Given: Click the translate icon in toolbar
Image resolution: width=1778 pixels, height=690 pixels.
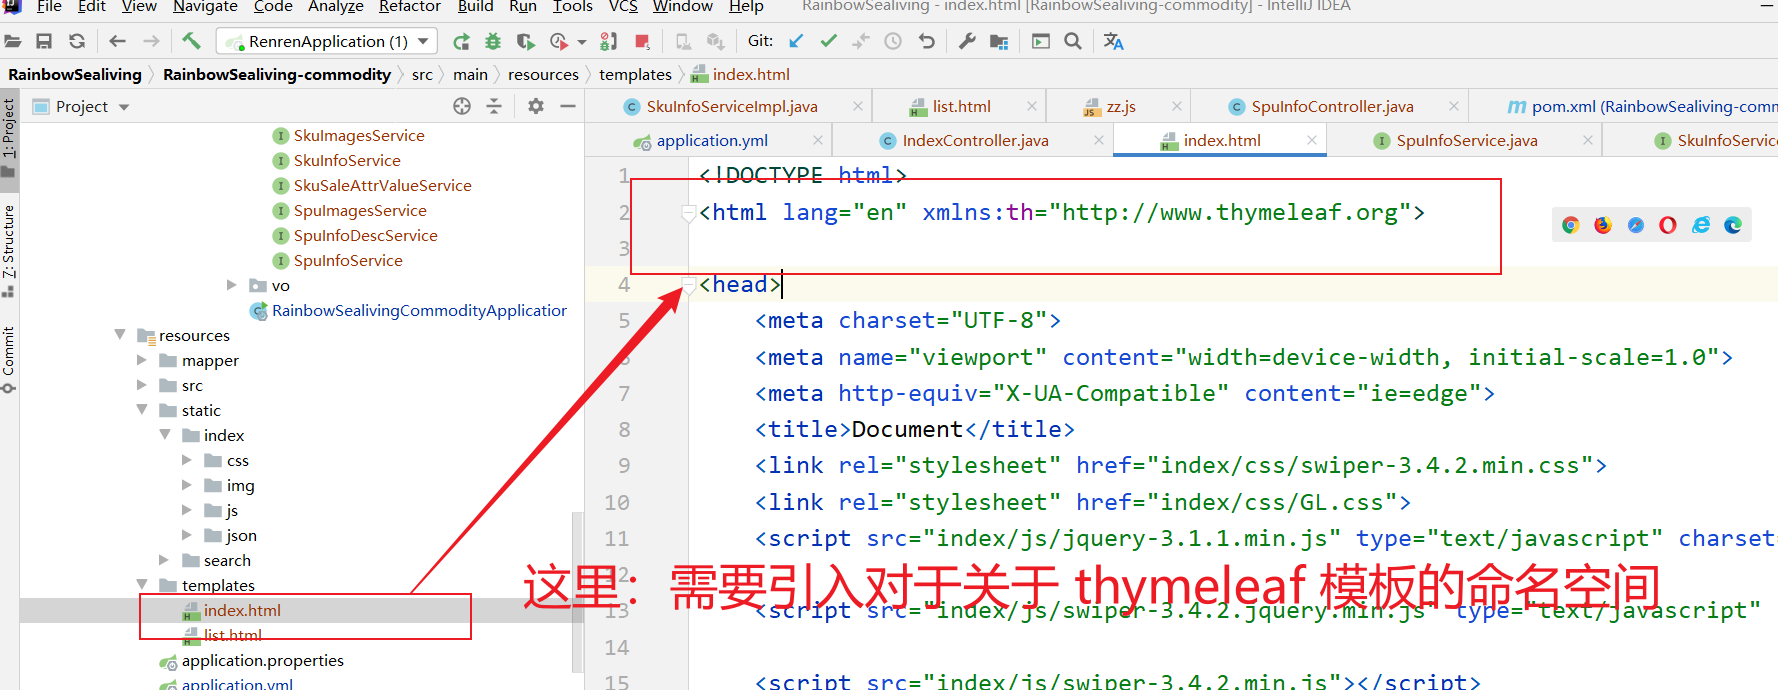Looking at the screenshot, I should click(1114, 41).
